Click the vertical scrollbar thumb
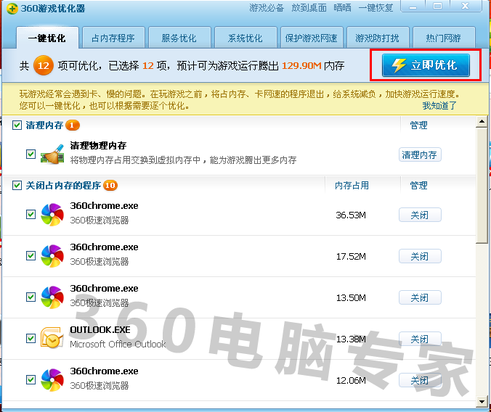 482,186
